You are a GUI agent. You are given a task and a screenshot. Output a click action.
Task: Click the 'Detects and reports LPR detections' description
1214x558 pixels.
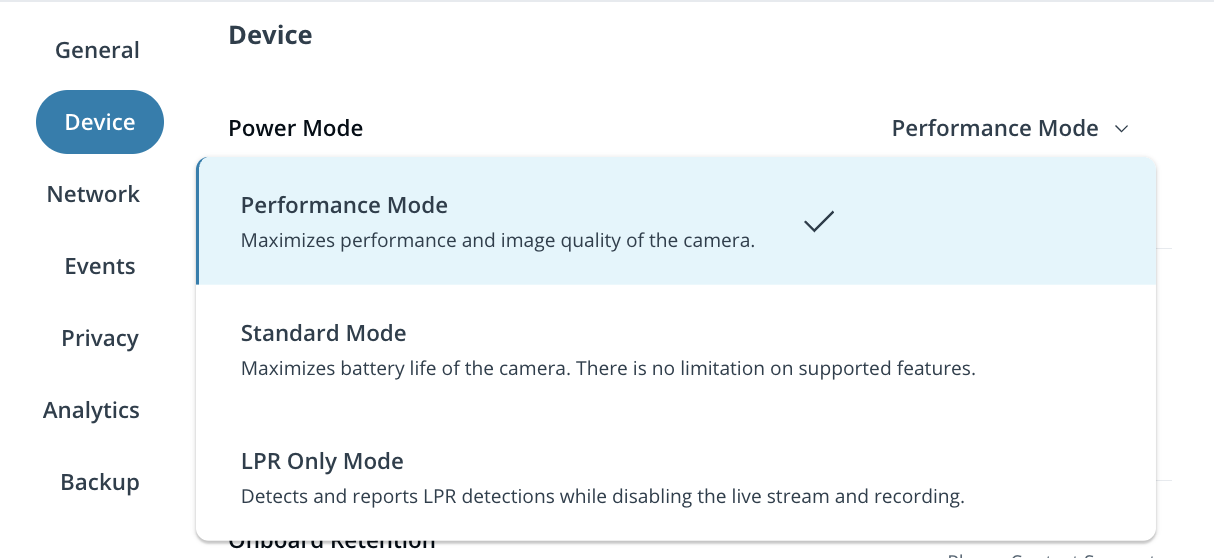[x=602, y=497]
